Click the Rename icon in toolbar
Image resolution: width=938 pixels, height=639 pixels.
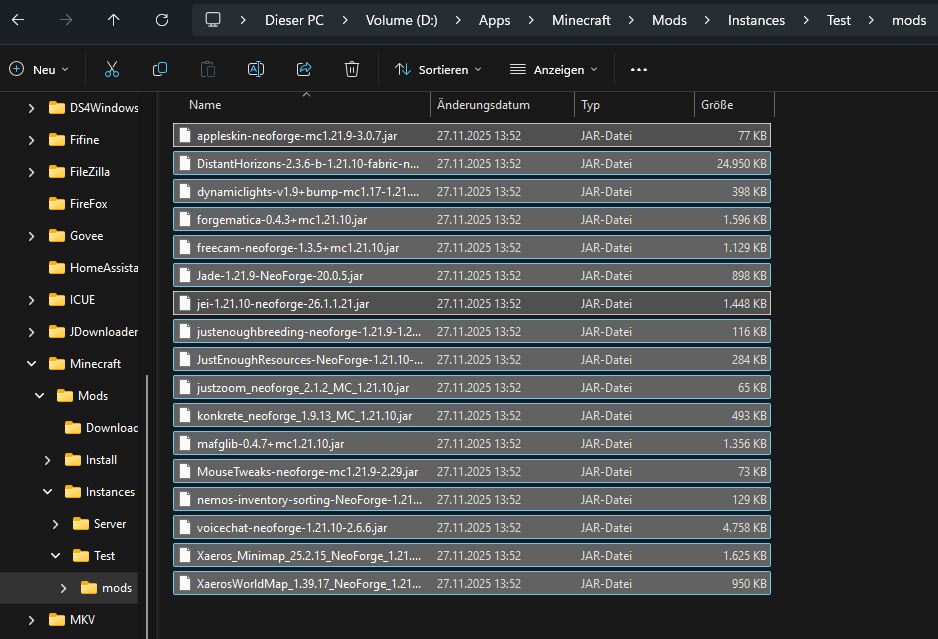[256, 69]
